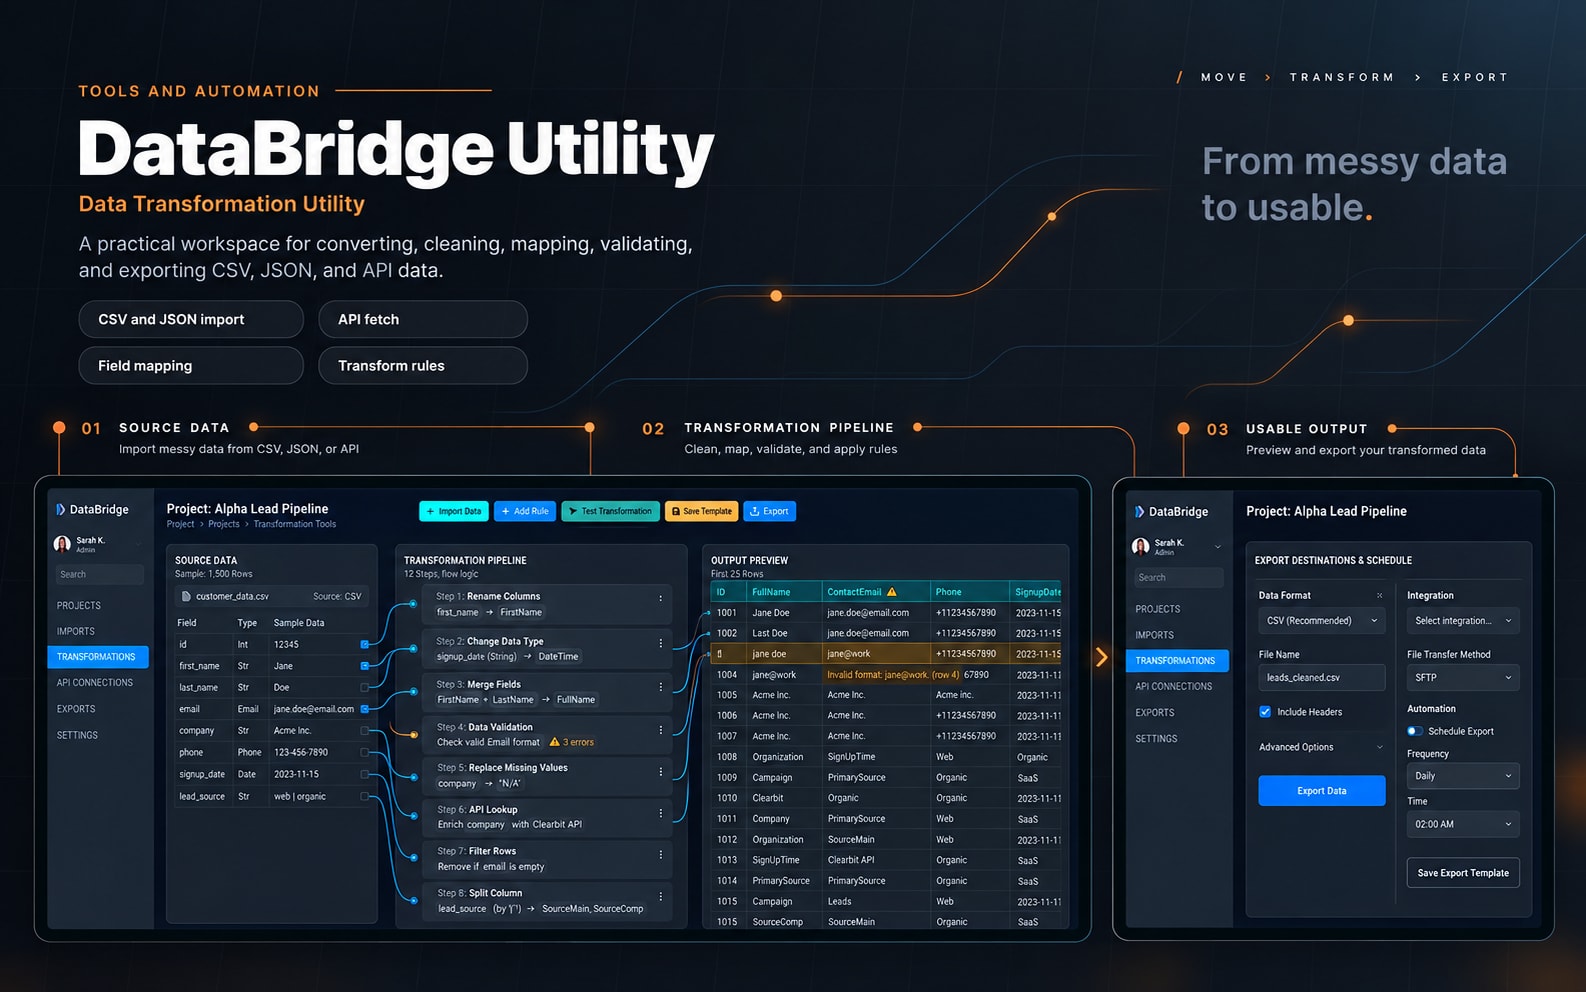Run Test Transformation

[x=610, y=511]
